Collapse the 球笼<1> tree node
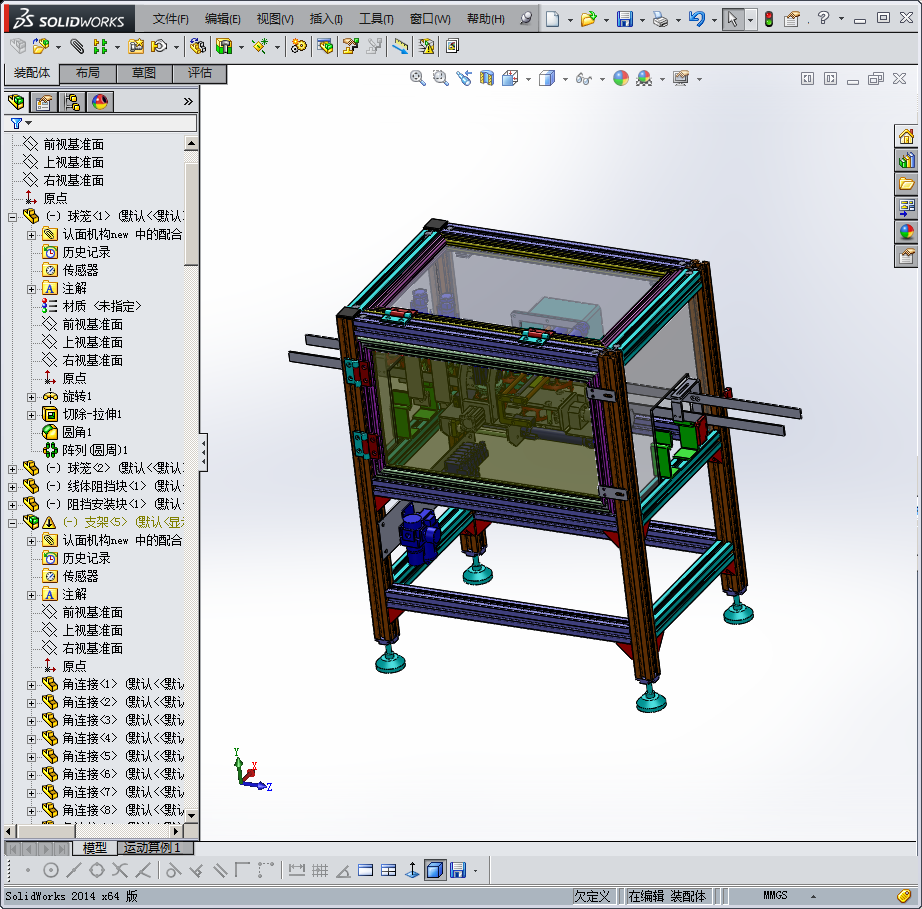The image size is (922, 909). pos(12,217)
